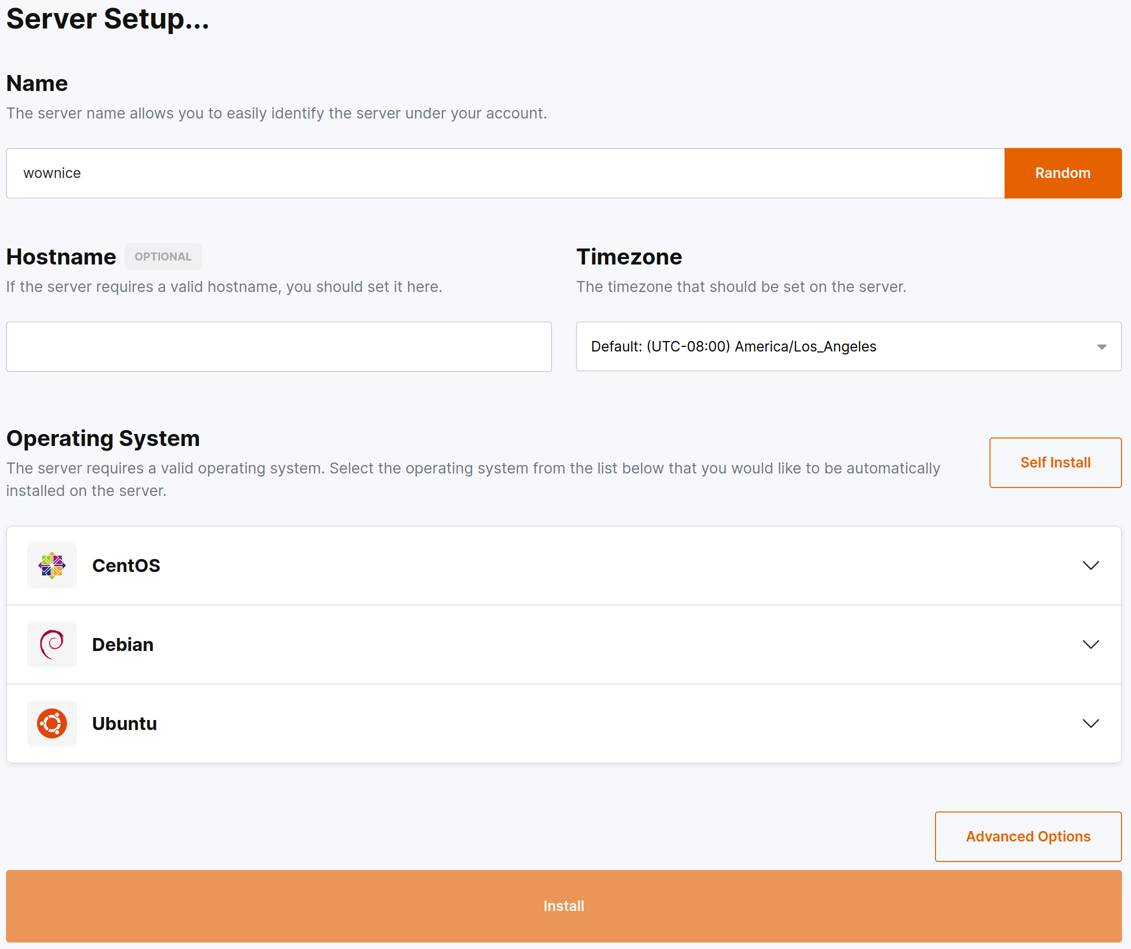Click into the empty Hostname field

[x=279, y=347]
